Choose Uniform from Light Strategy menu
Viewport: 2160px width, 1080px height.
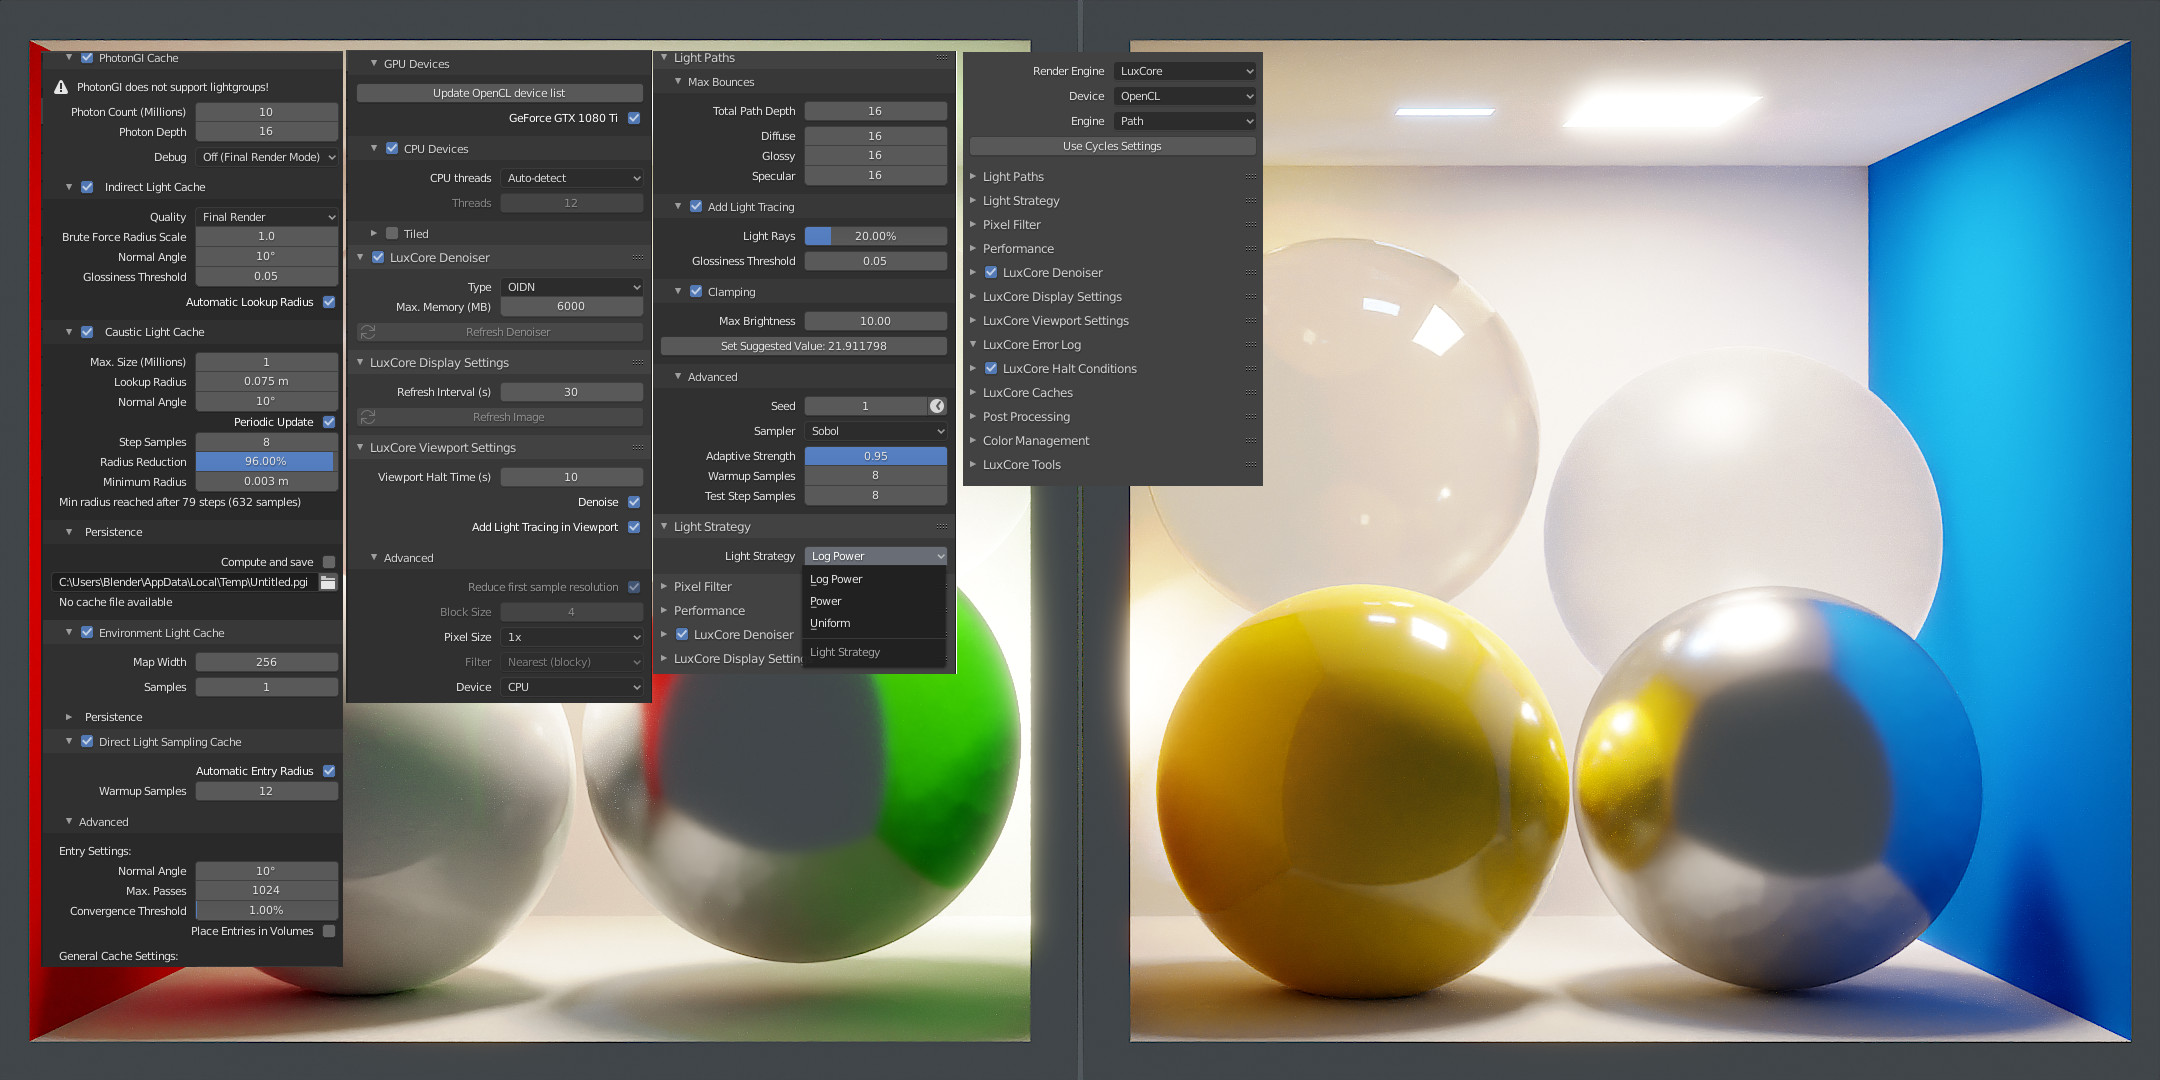coord(830,623)
